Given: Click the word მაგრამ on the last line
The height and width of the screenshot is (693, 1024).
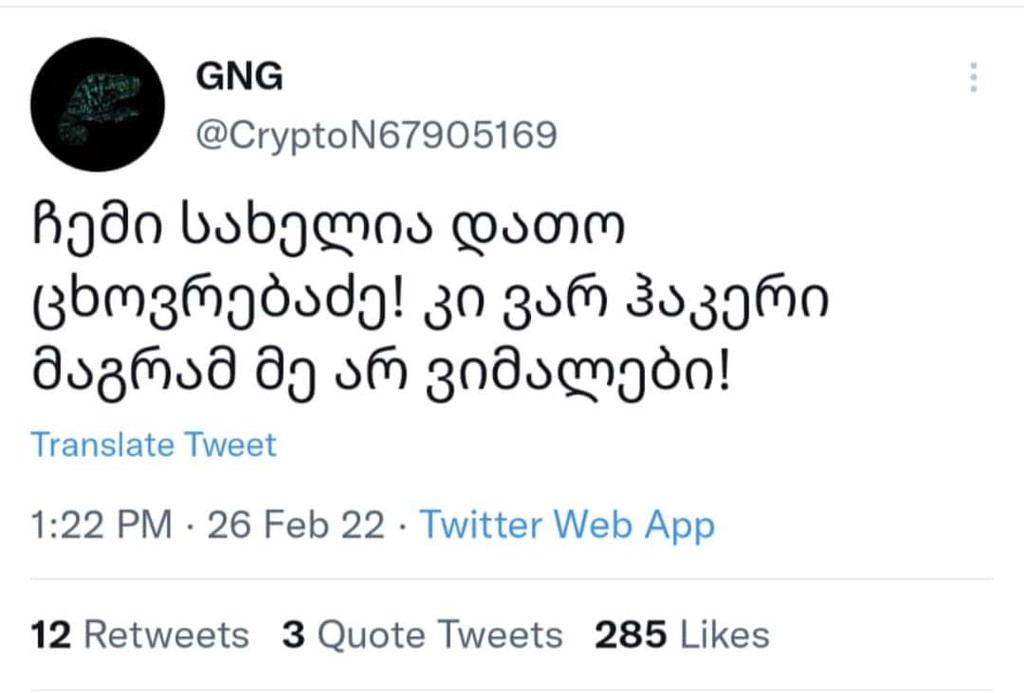Looking at the screenshot, I should pyautogui.click(x=134, y=377).
